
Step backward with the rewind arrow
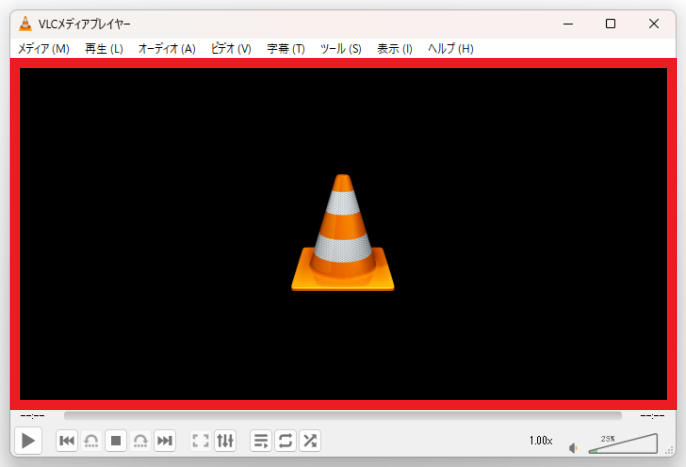91,440
